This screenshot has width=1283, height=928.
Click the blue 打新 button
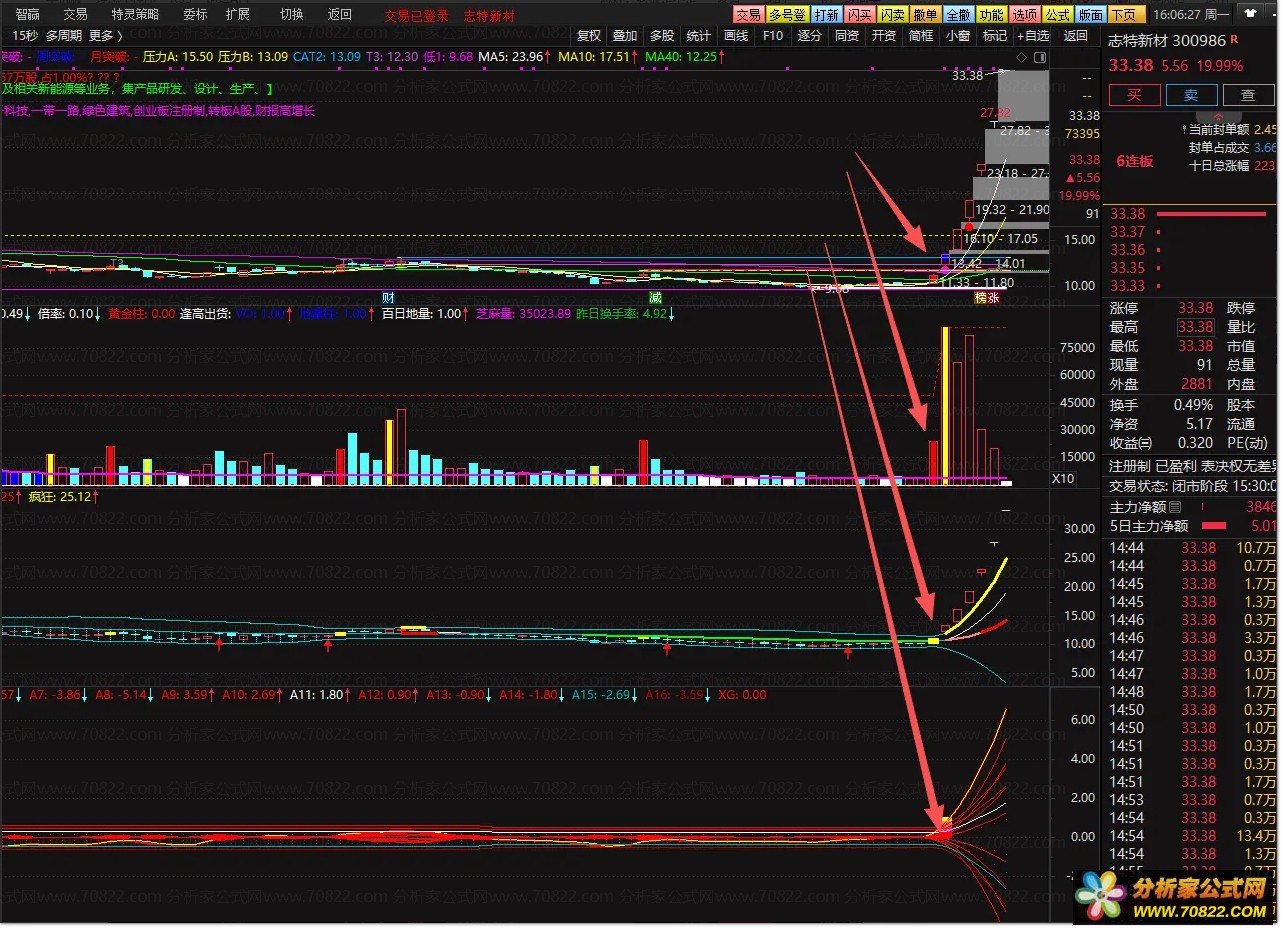tap(826, 15)
